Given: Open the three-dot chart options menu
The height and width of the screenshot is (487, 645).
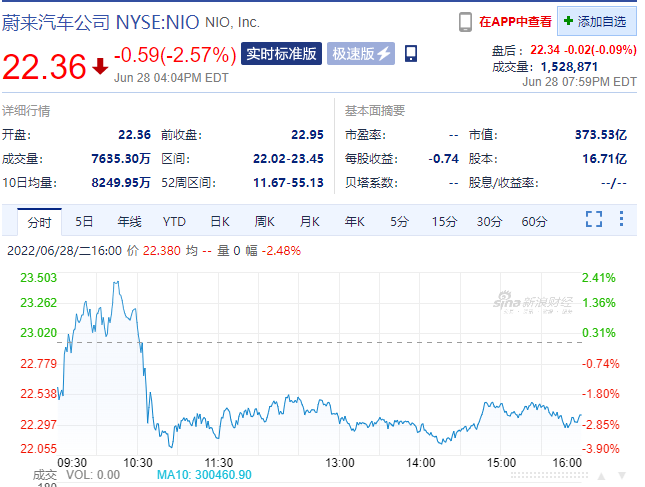Looking at the screenshot, I should [621, 219].
